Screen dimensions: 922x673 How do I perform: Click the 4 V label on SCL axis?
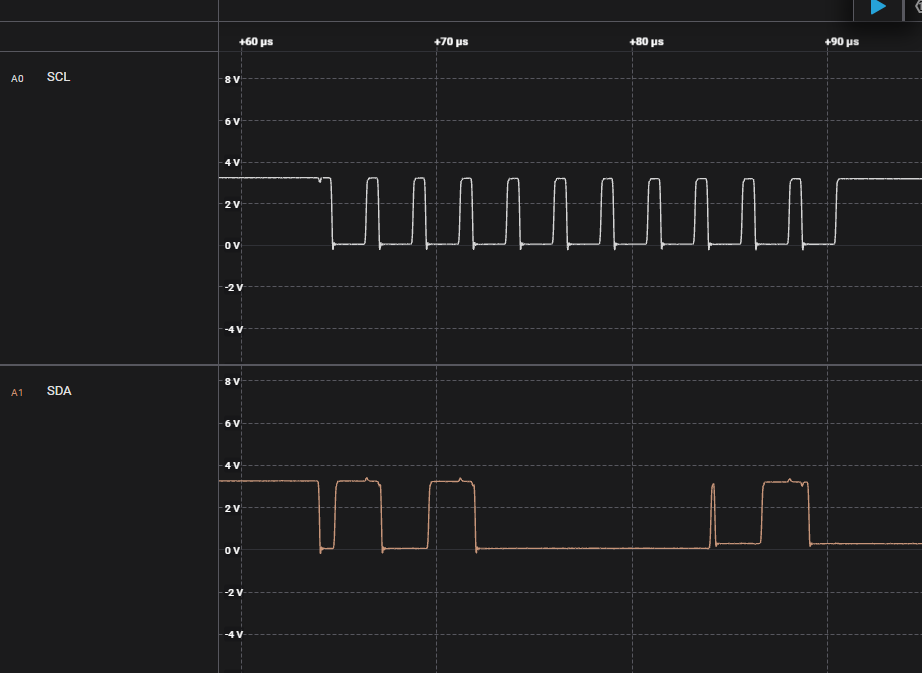pos(232,163)
